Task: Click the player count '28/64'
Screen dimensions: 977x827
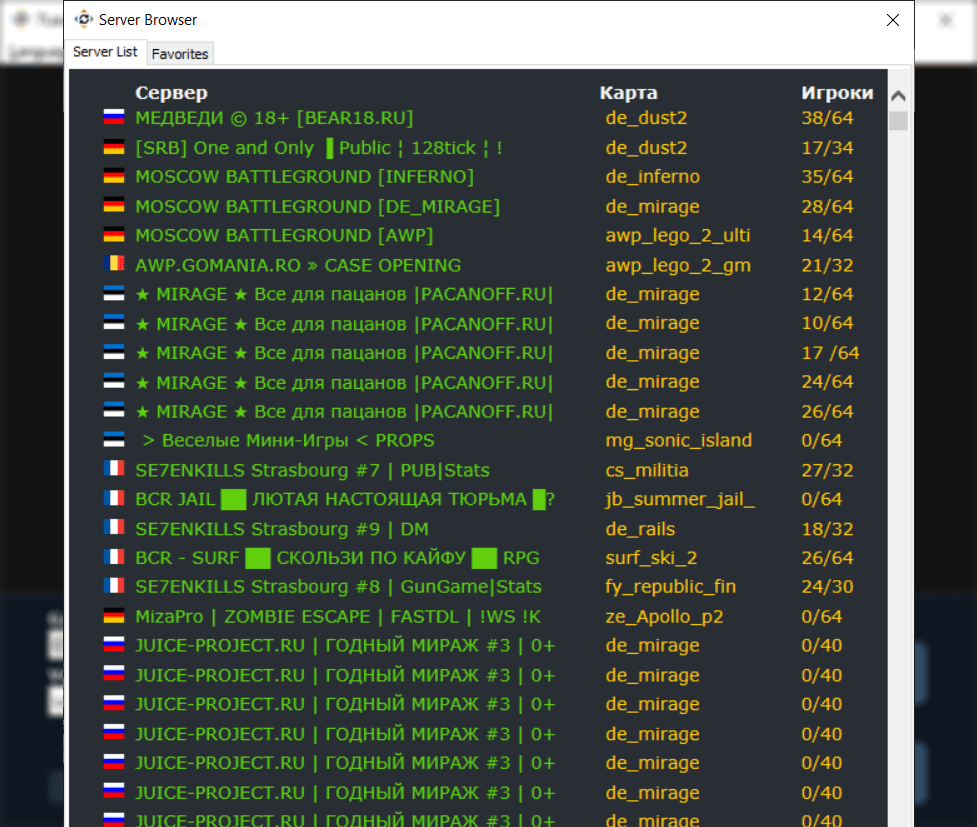Action: coord(827,206)
